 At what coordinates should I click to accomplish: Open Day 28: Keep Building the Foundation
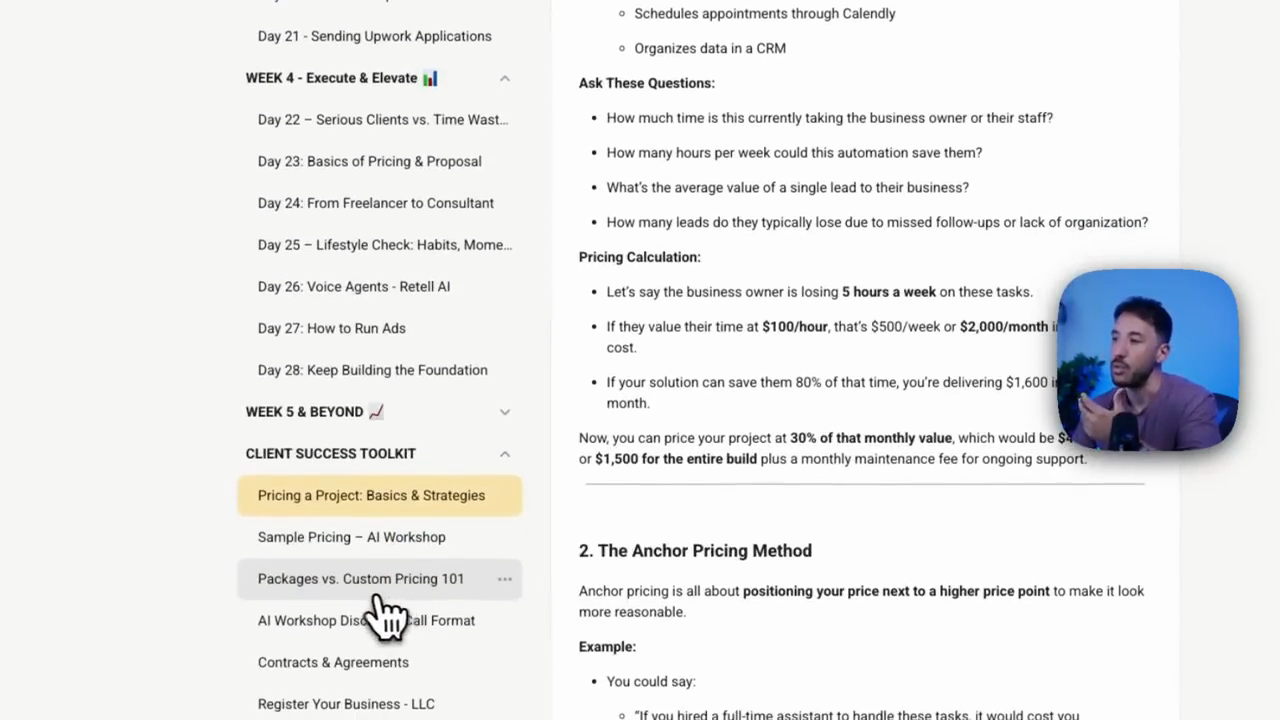pyautogui.click(x=372, y=370)
